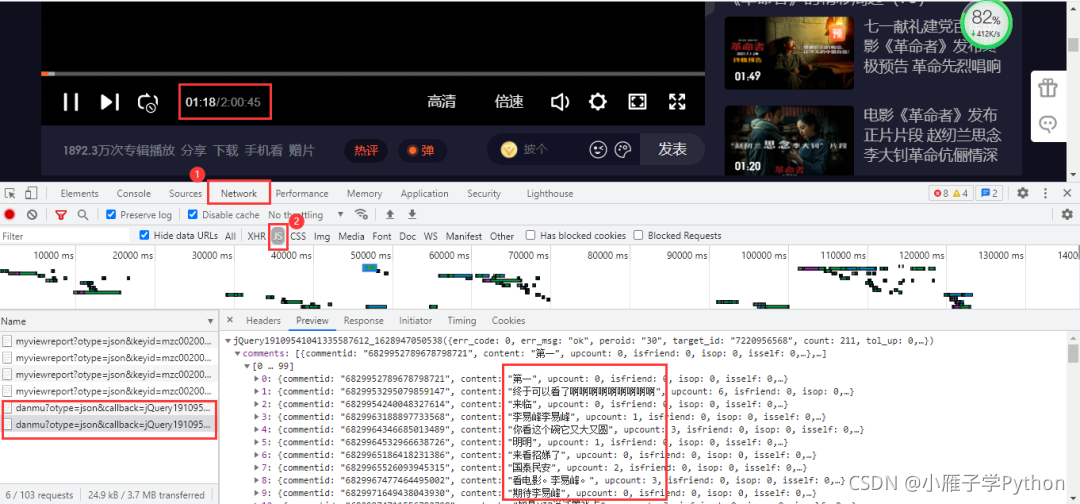Viewport: 1080px width, 504px height.
Task: Open network conditions wifi icon
Action: (x=361, y=215)
